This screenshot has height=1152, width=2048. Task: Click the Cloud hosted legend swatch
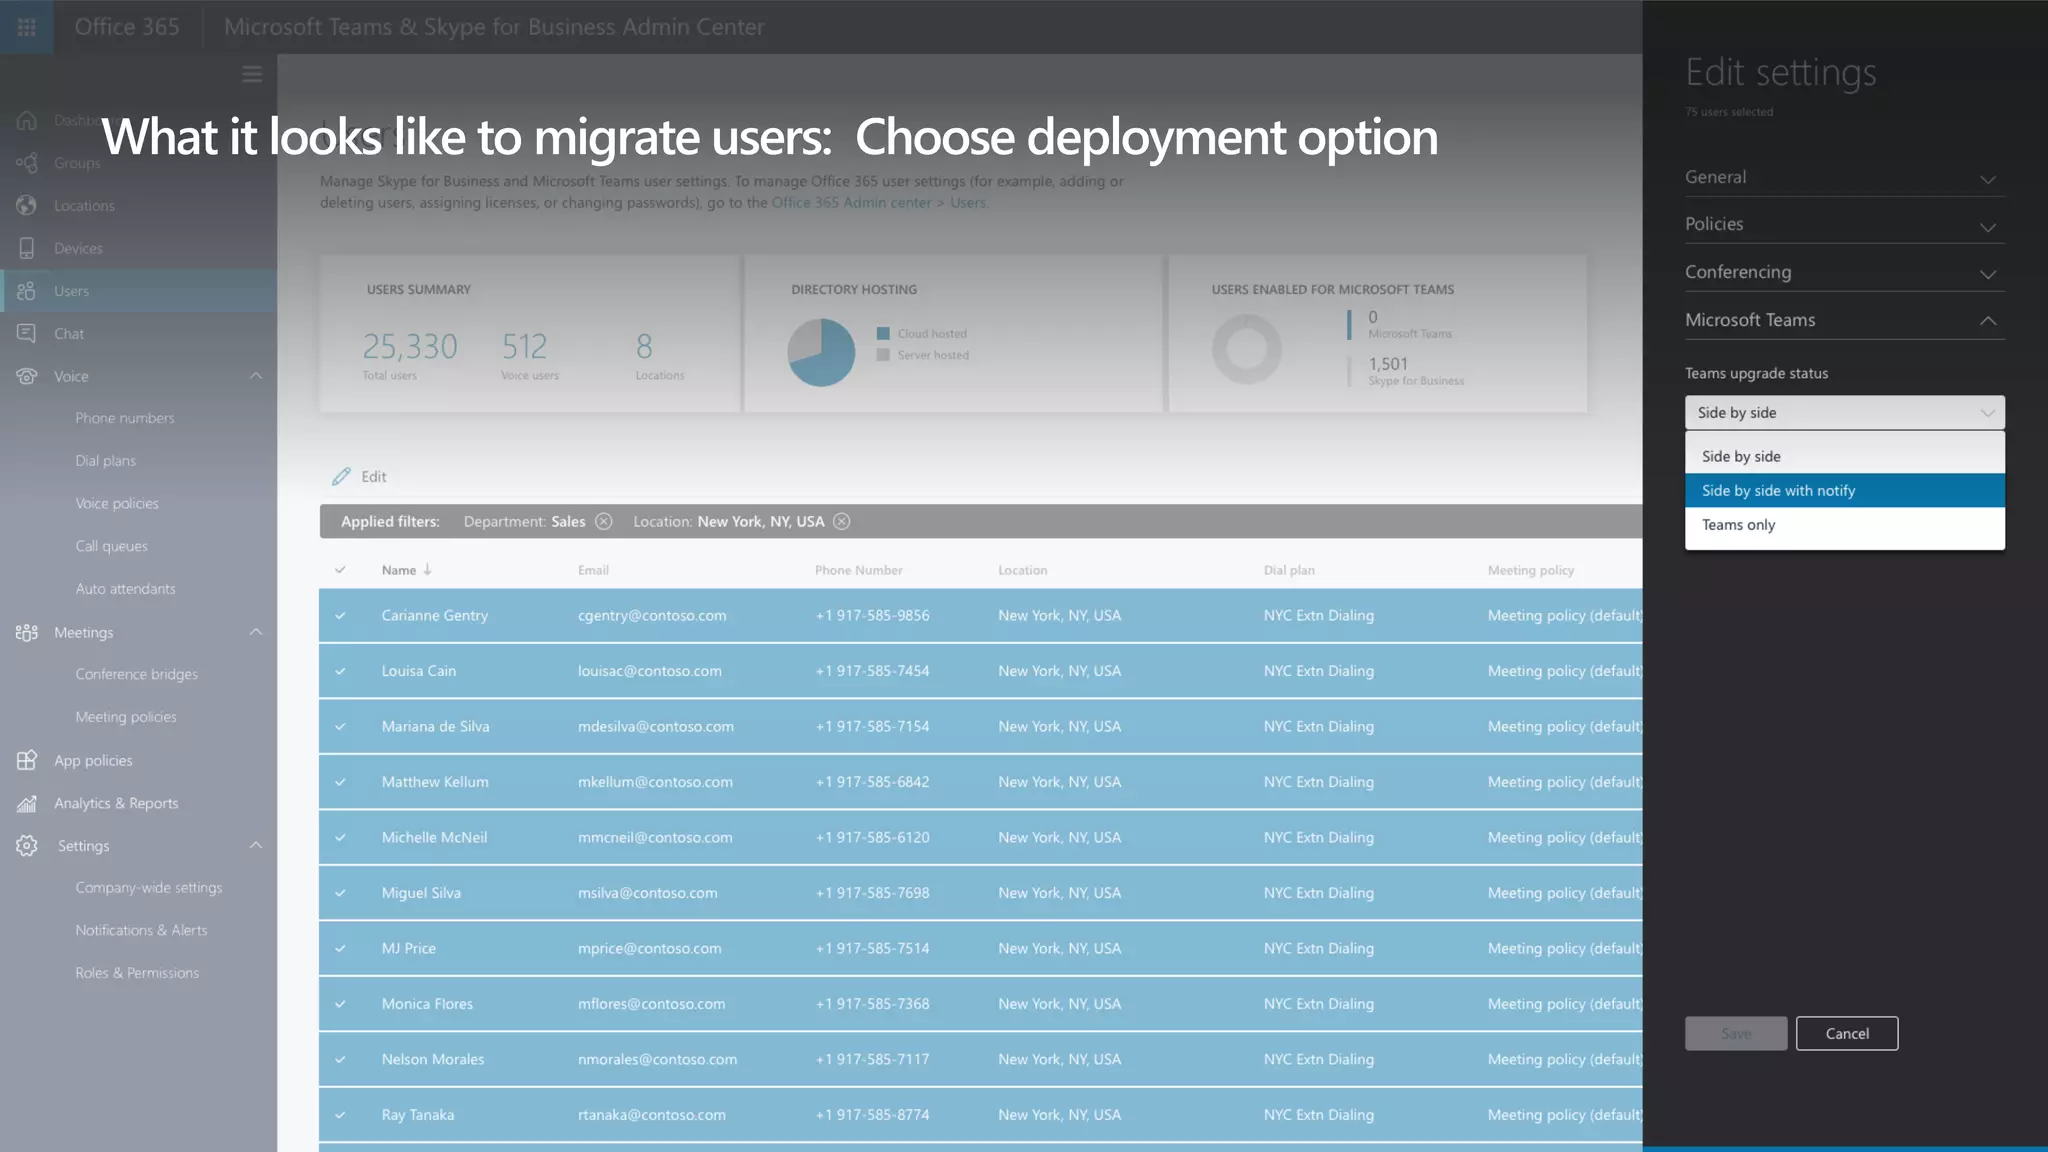(883, 334)
